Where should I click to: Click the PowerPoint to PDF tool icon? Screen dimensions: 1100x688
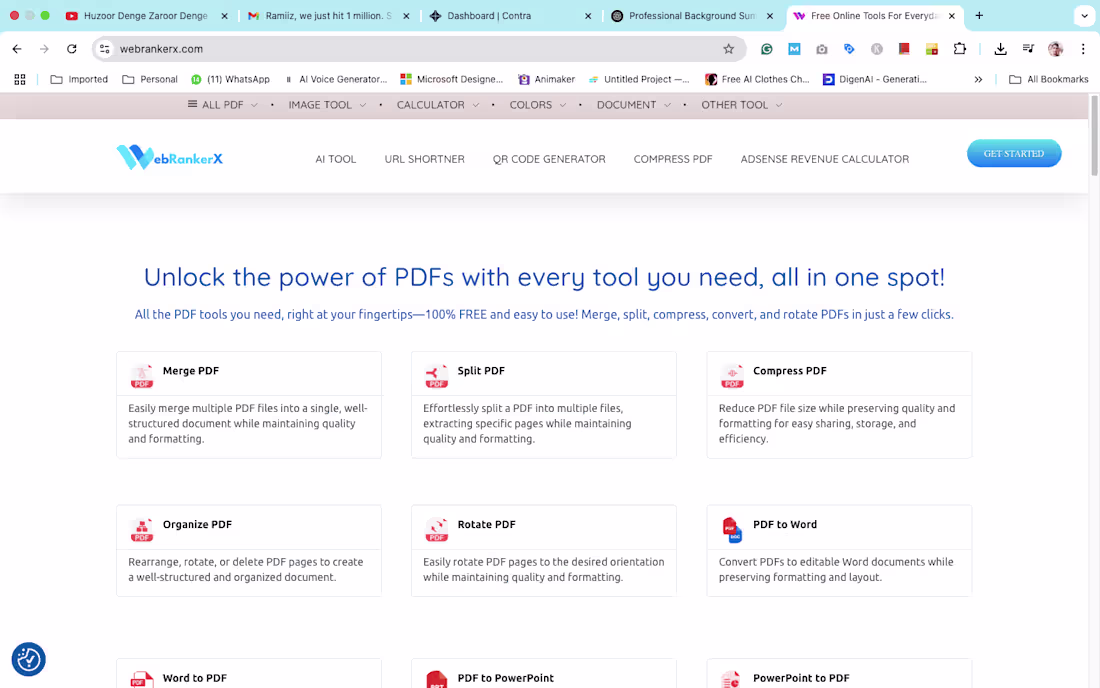tap(731, 679)
